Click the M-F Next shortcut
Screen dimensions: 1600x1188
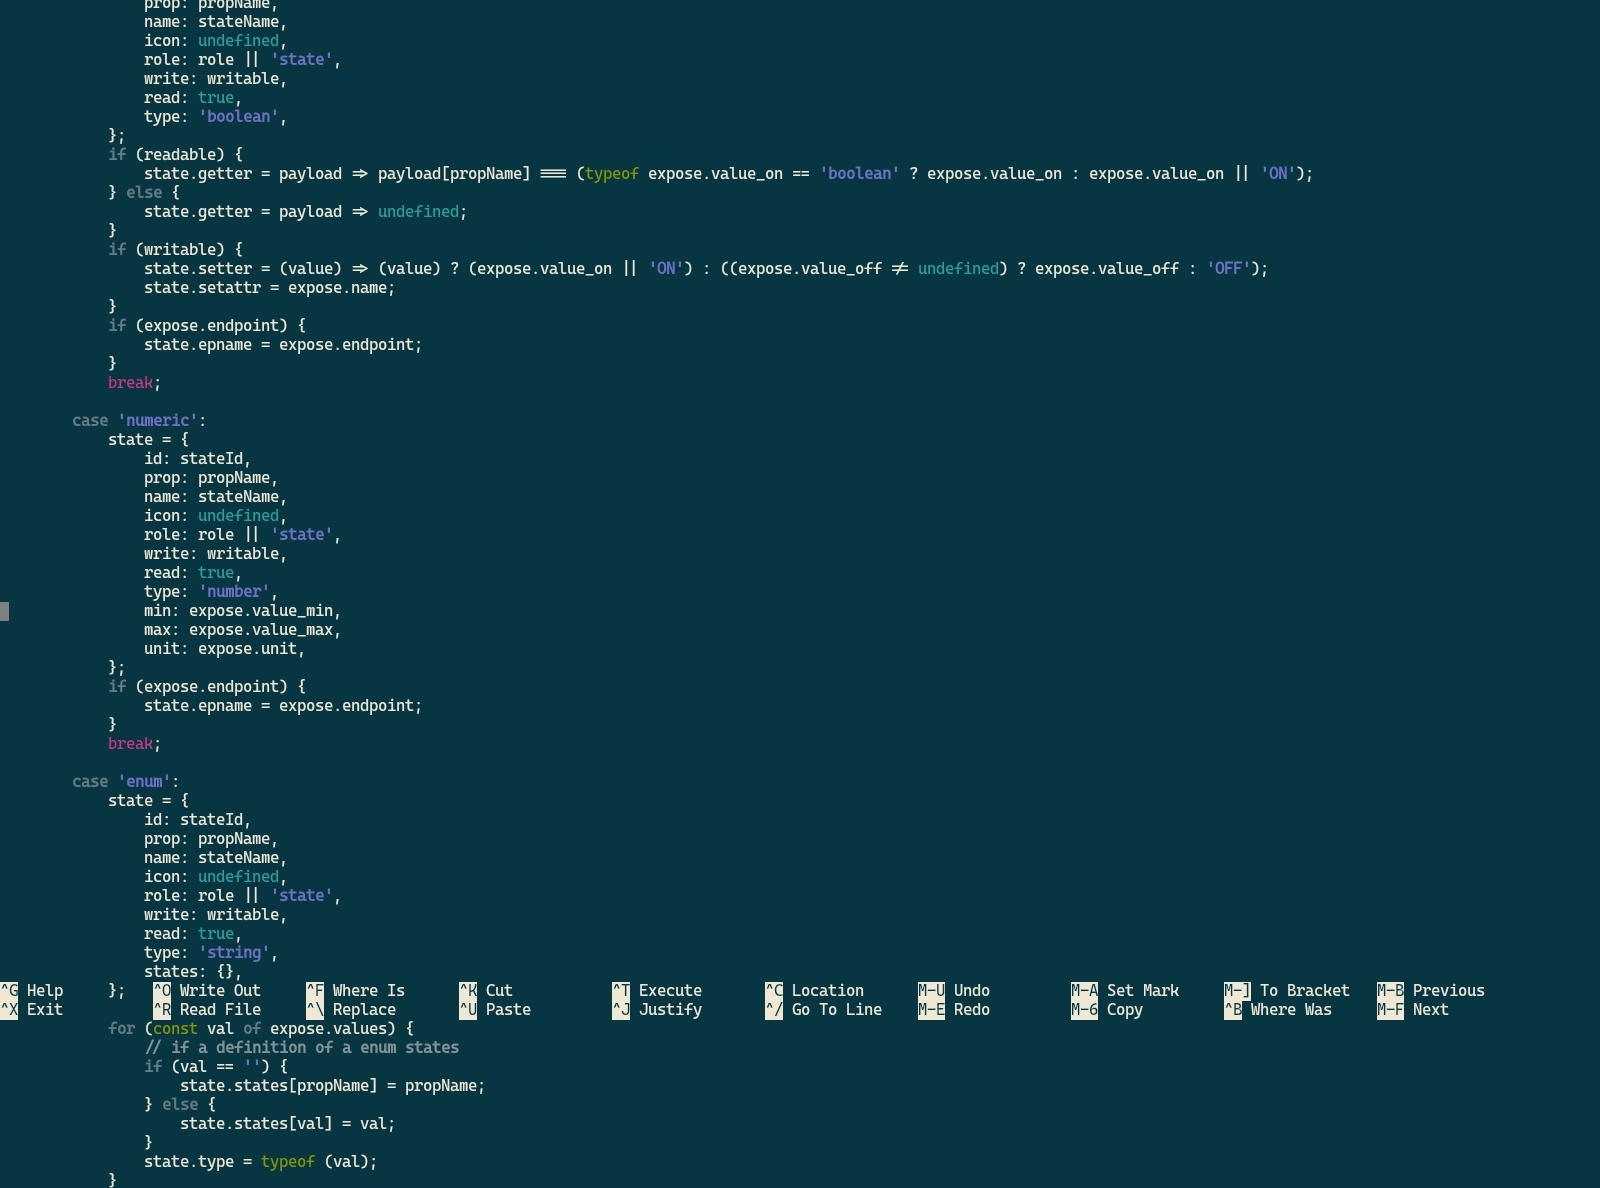coord(1413,1010)
